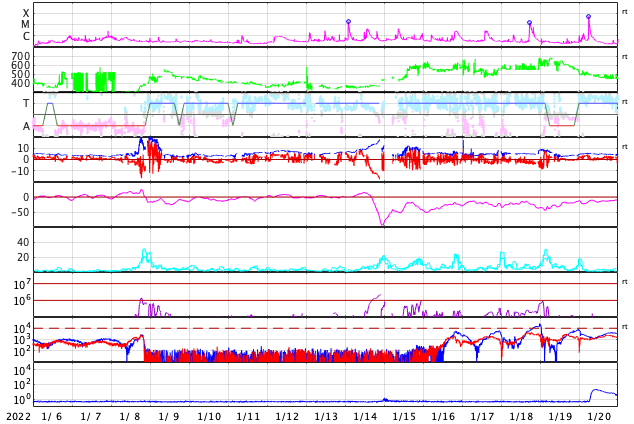Select the 1/14 date label
Screen dimensions: 634x424
coord(365,416)
